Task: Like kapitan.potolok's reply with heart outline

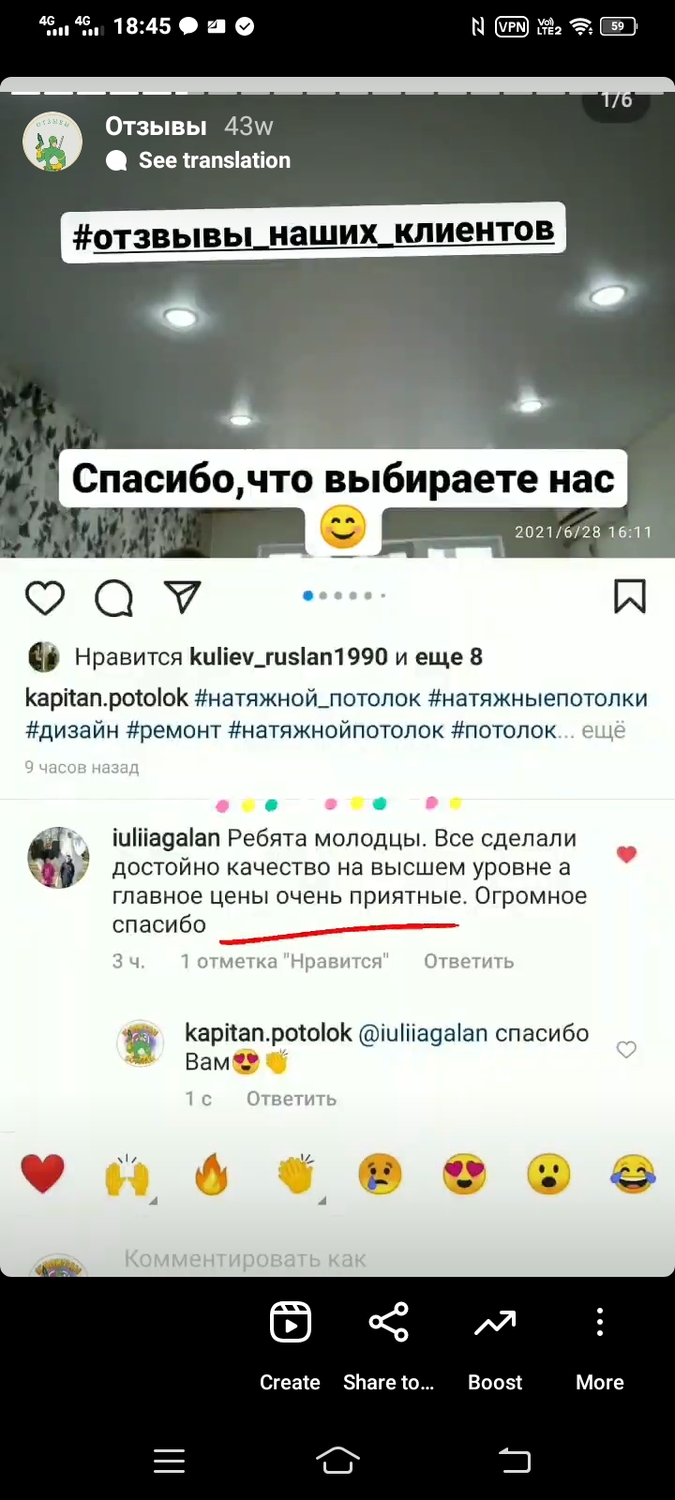Action: [626, 1050]
